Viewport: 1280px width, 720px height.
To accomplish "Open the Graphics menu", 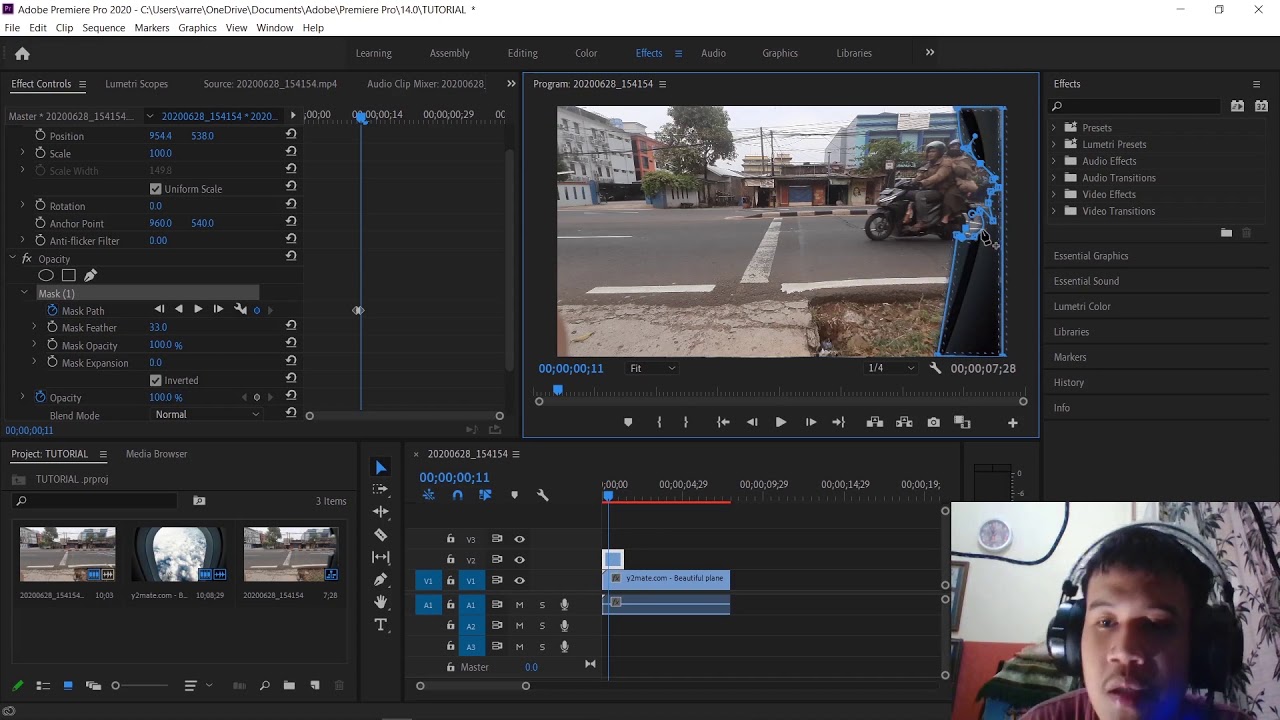I will click(x=197, y=28).
